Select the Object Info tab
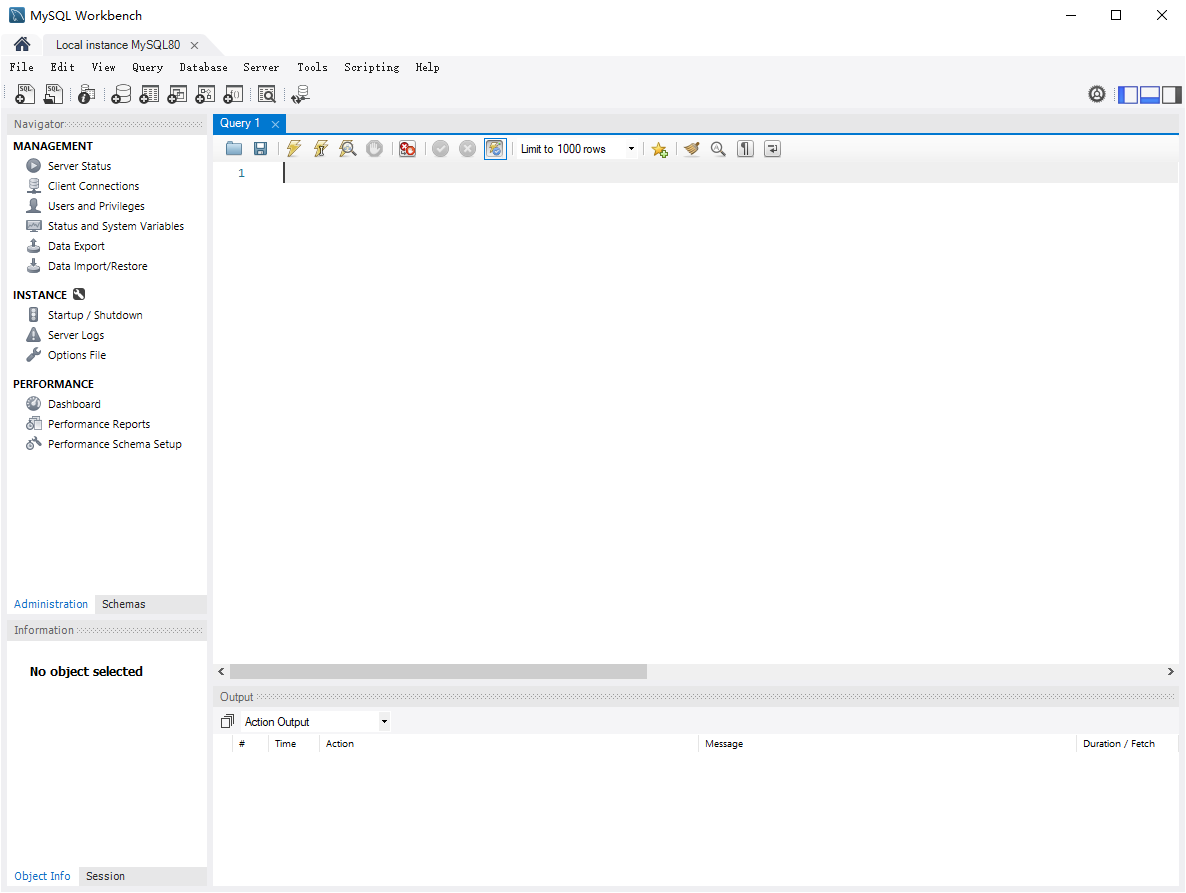This screenshot has height=893, width=1186. click(x=42, y=876)
